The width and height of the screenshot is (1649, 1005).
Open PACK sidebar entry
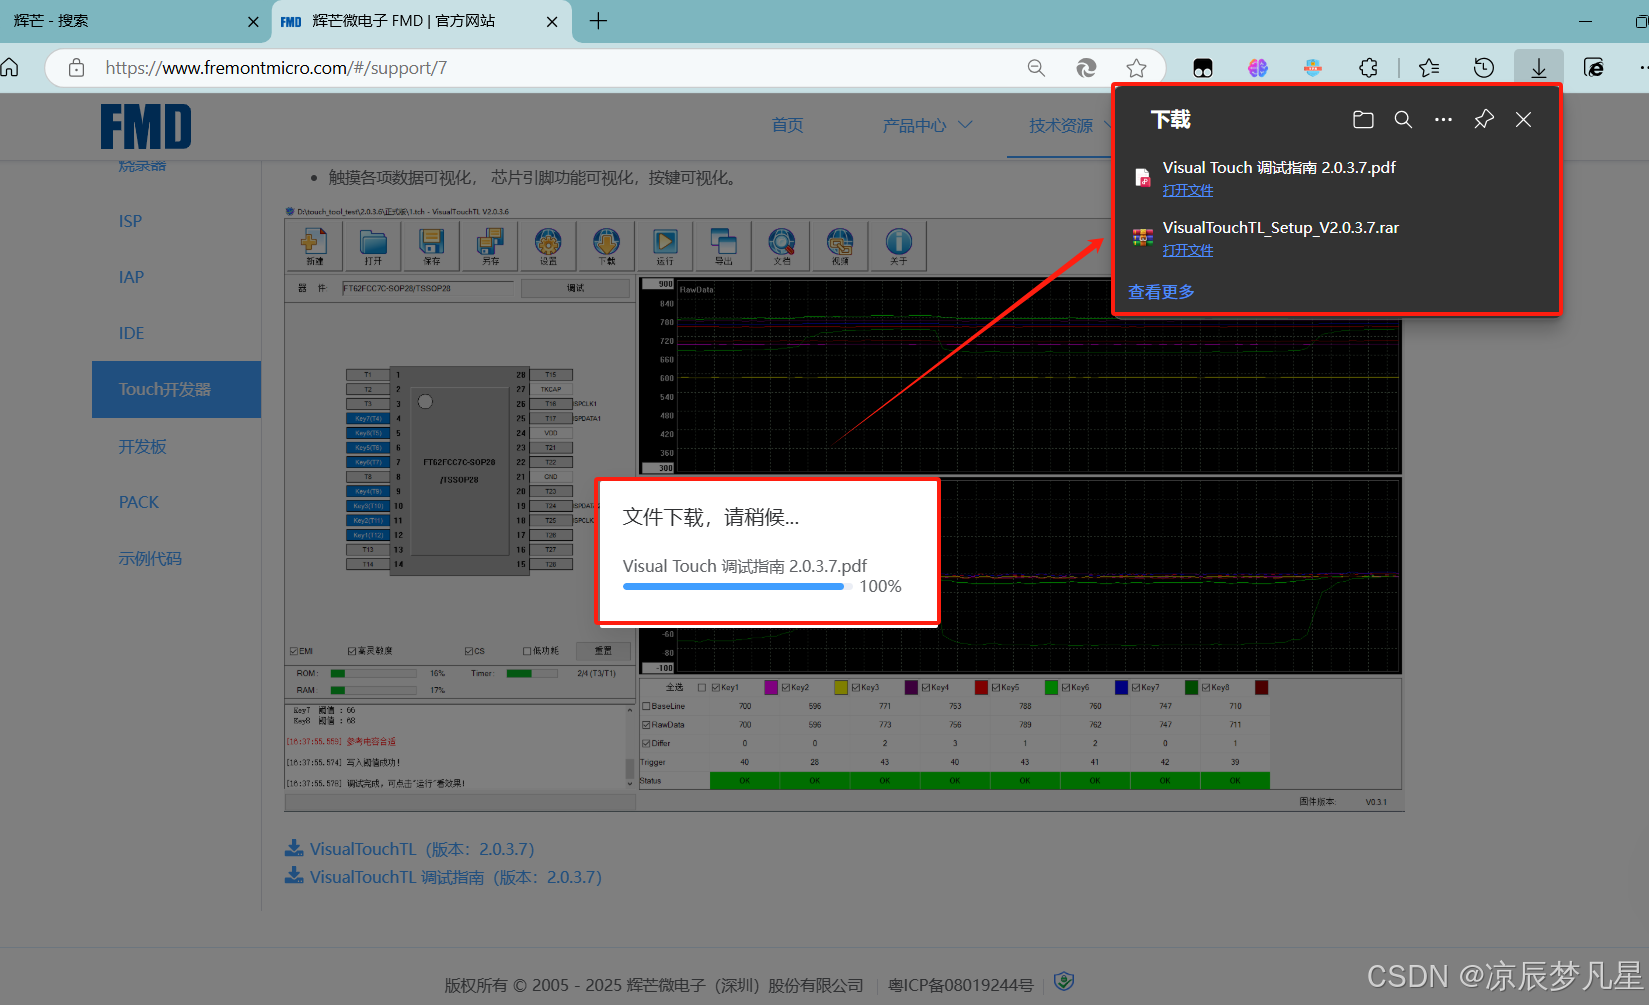click(x=139, y=502)
